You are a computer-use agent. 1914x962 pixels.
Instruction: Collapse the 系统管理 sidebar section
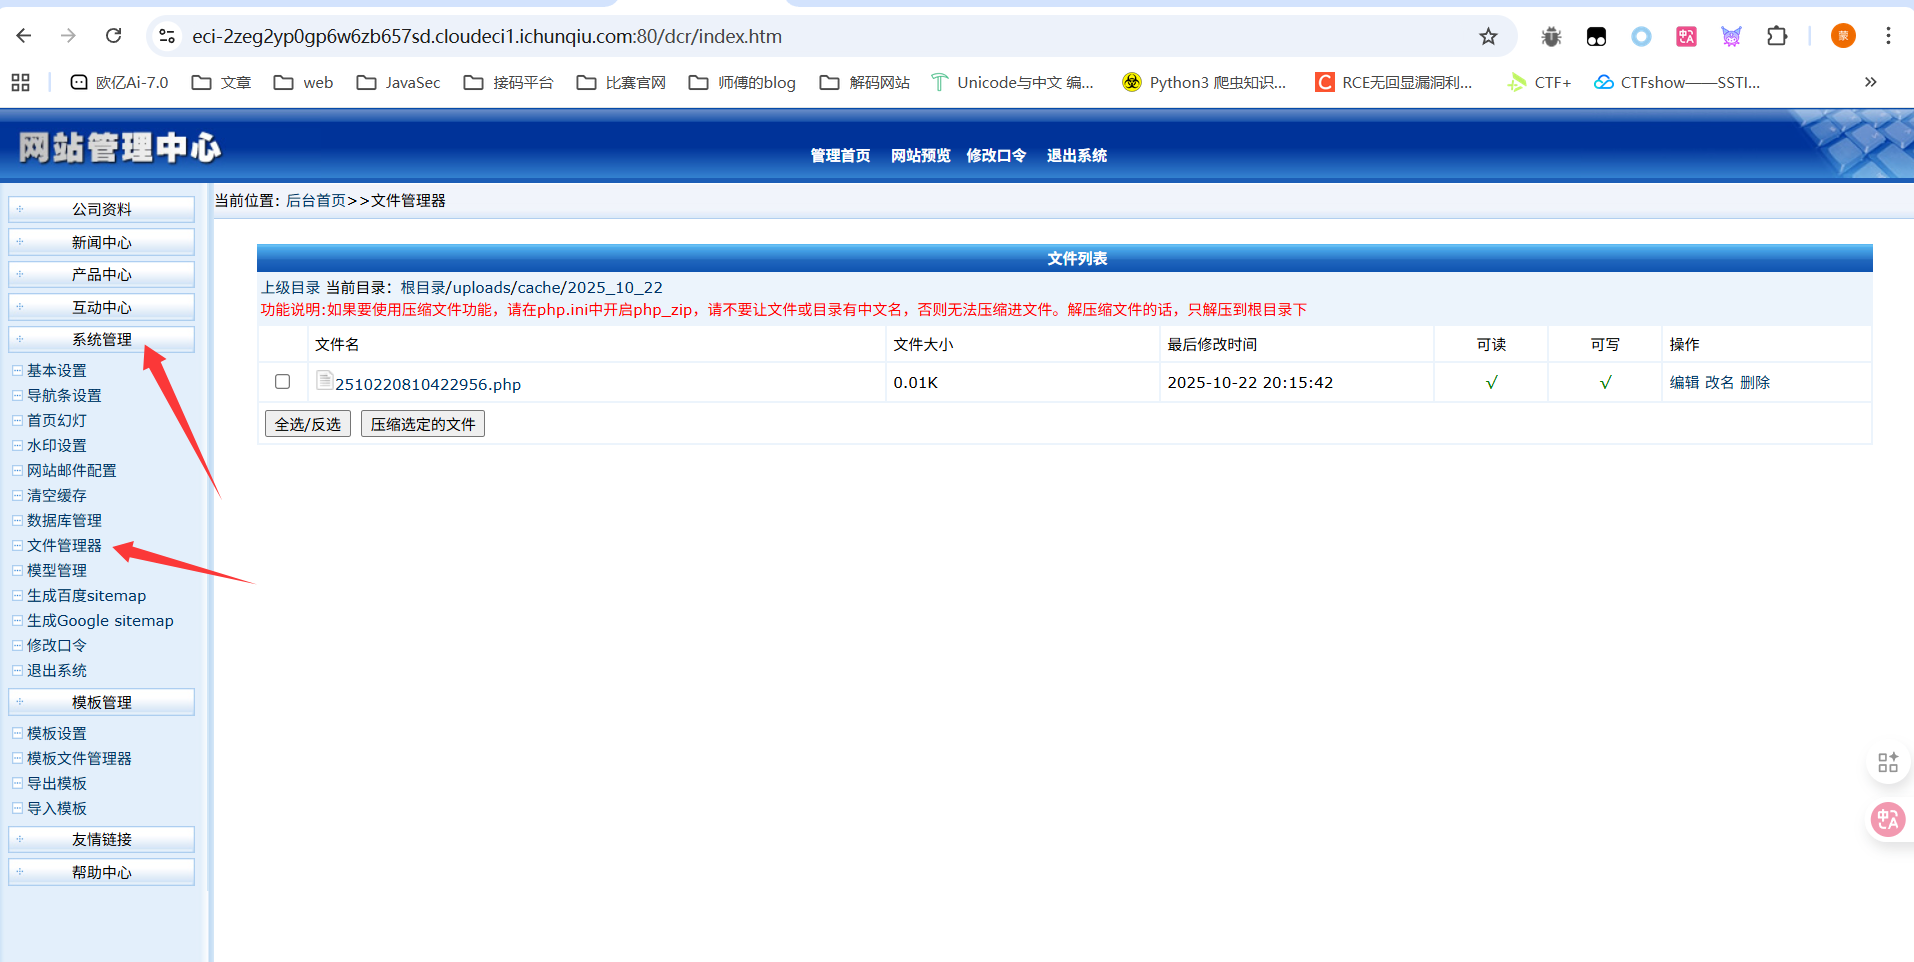point(101,340)
